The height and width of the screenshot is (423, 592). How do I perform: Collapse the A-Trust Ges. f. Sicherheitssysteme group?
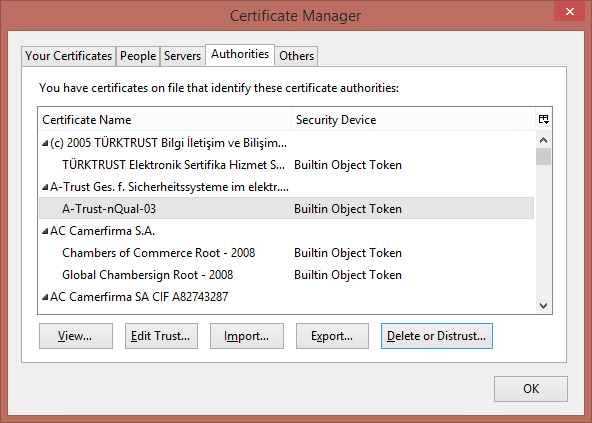(x=45, y=187)
